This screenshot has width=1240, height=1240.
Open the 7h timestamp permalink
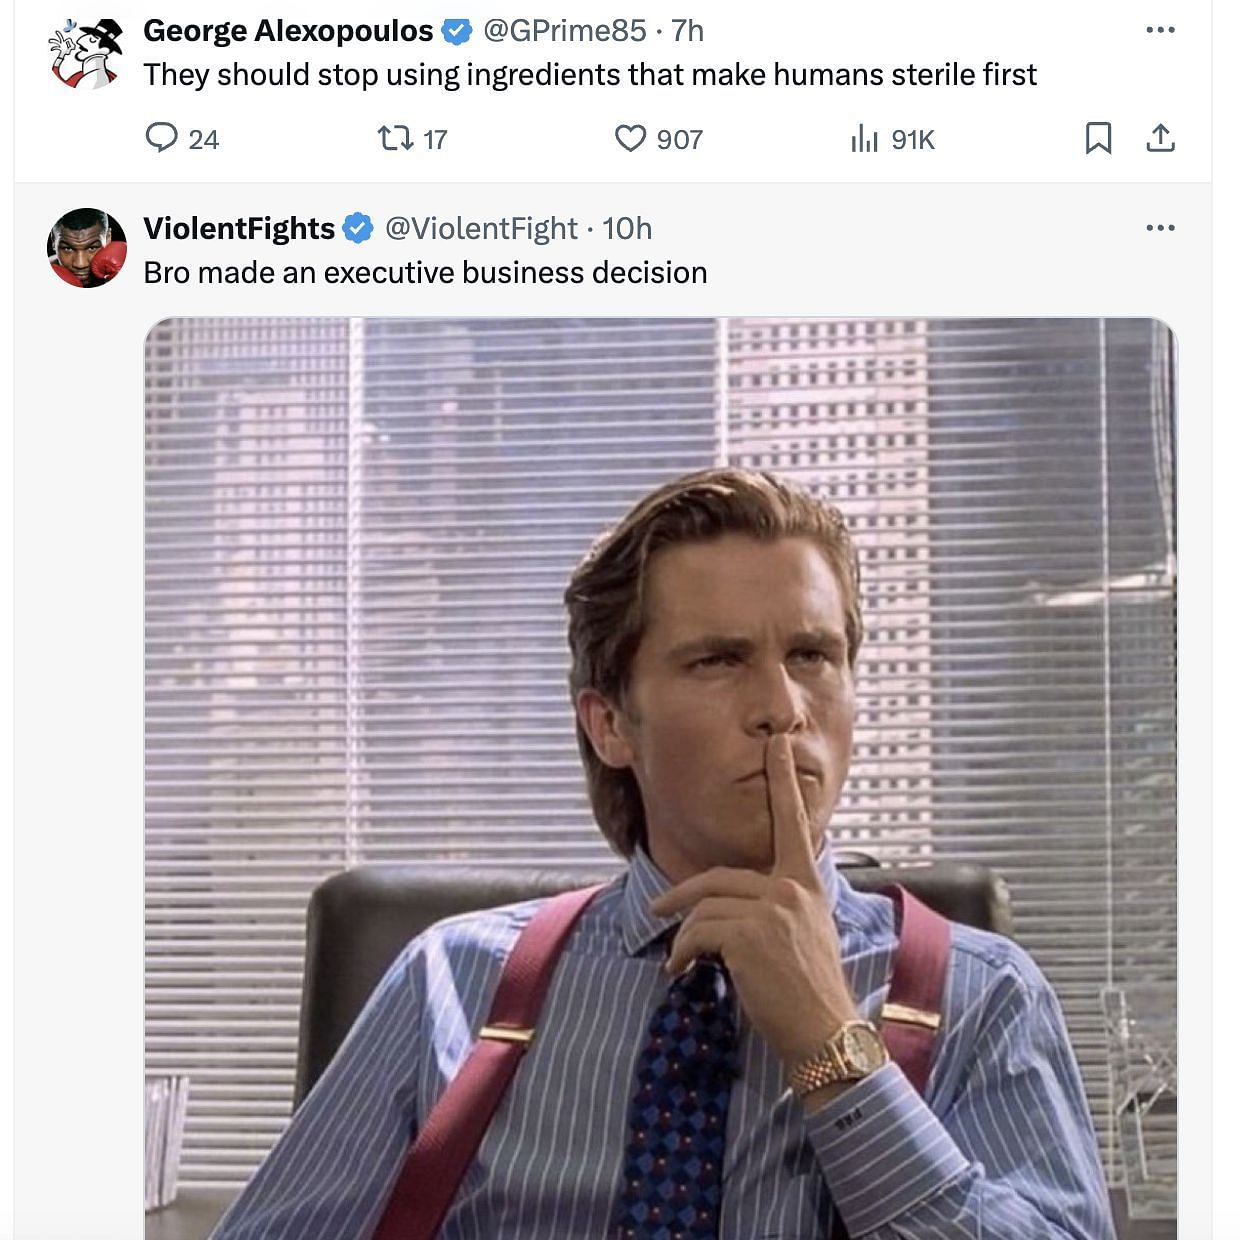[687, 31]
